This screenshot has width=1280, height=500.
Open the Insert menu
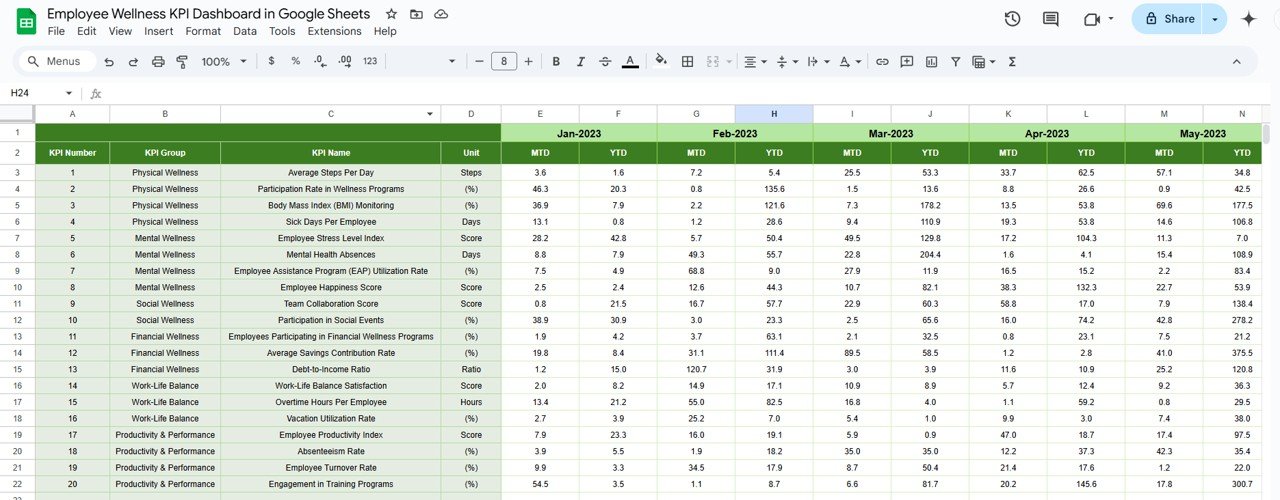coord(158,31)
